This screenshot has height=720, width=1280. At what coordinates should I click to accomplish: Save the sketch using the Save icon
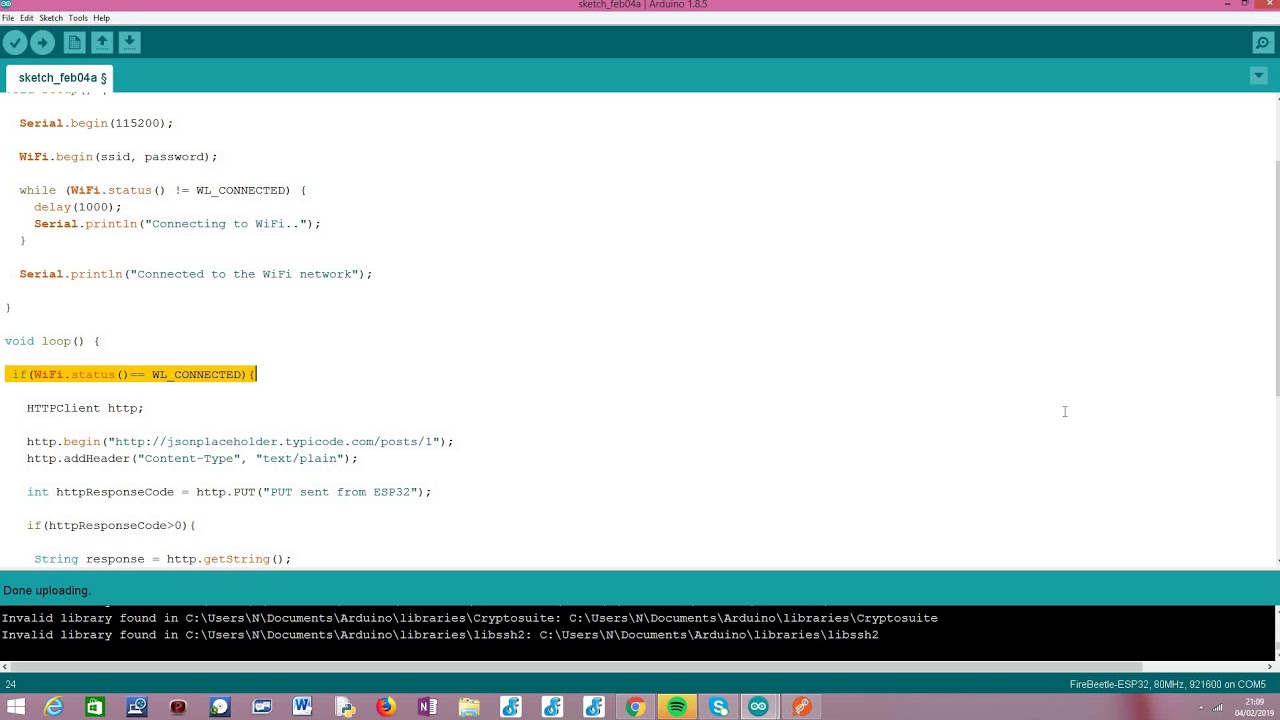coord(129,42)
